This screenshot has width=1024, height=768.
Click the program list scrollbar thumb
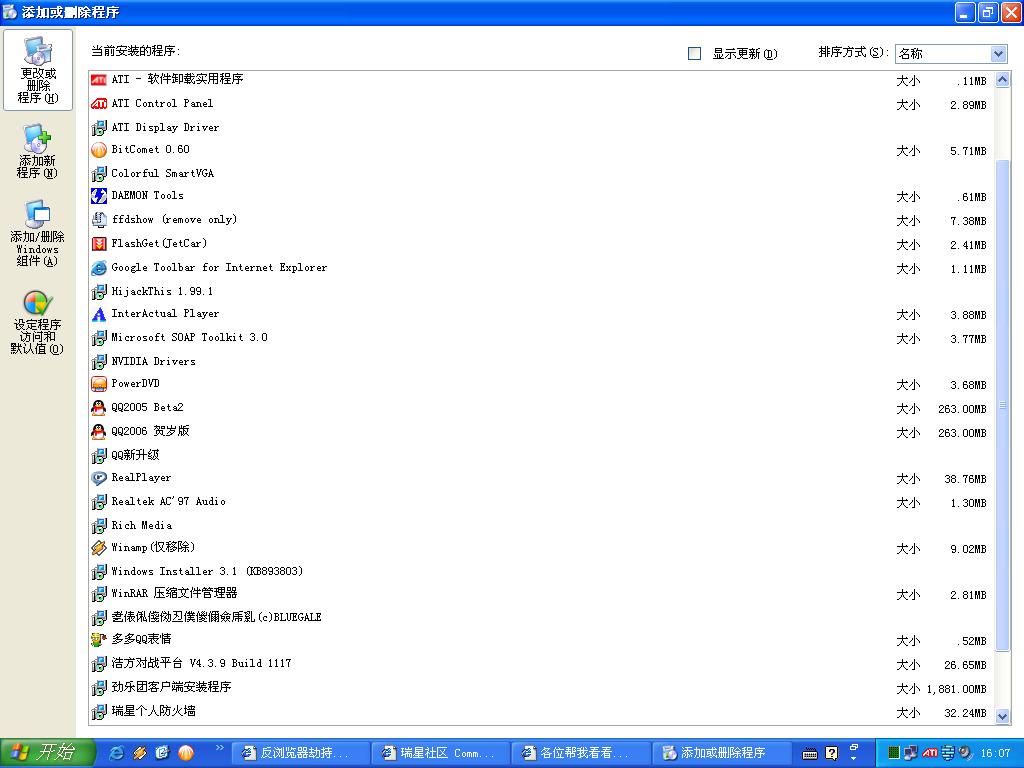pyautogui.click(x=1002, y=405)
